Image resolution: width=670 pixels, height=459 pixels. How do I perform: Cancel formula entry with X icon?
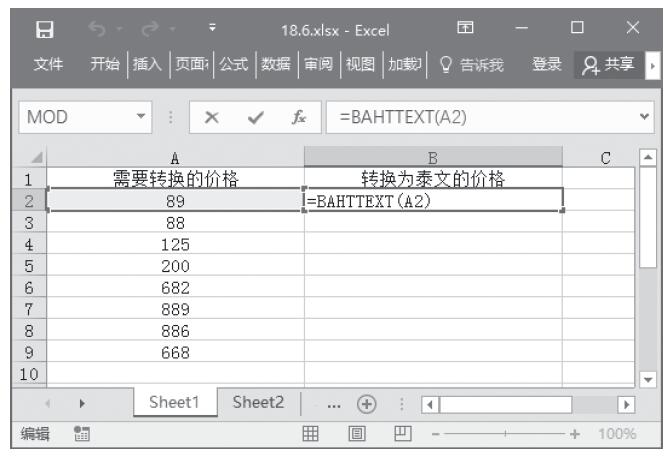point(211,116)
